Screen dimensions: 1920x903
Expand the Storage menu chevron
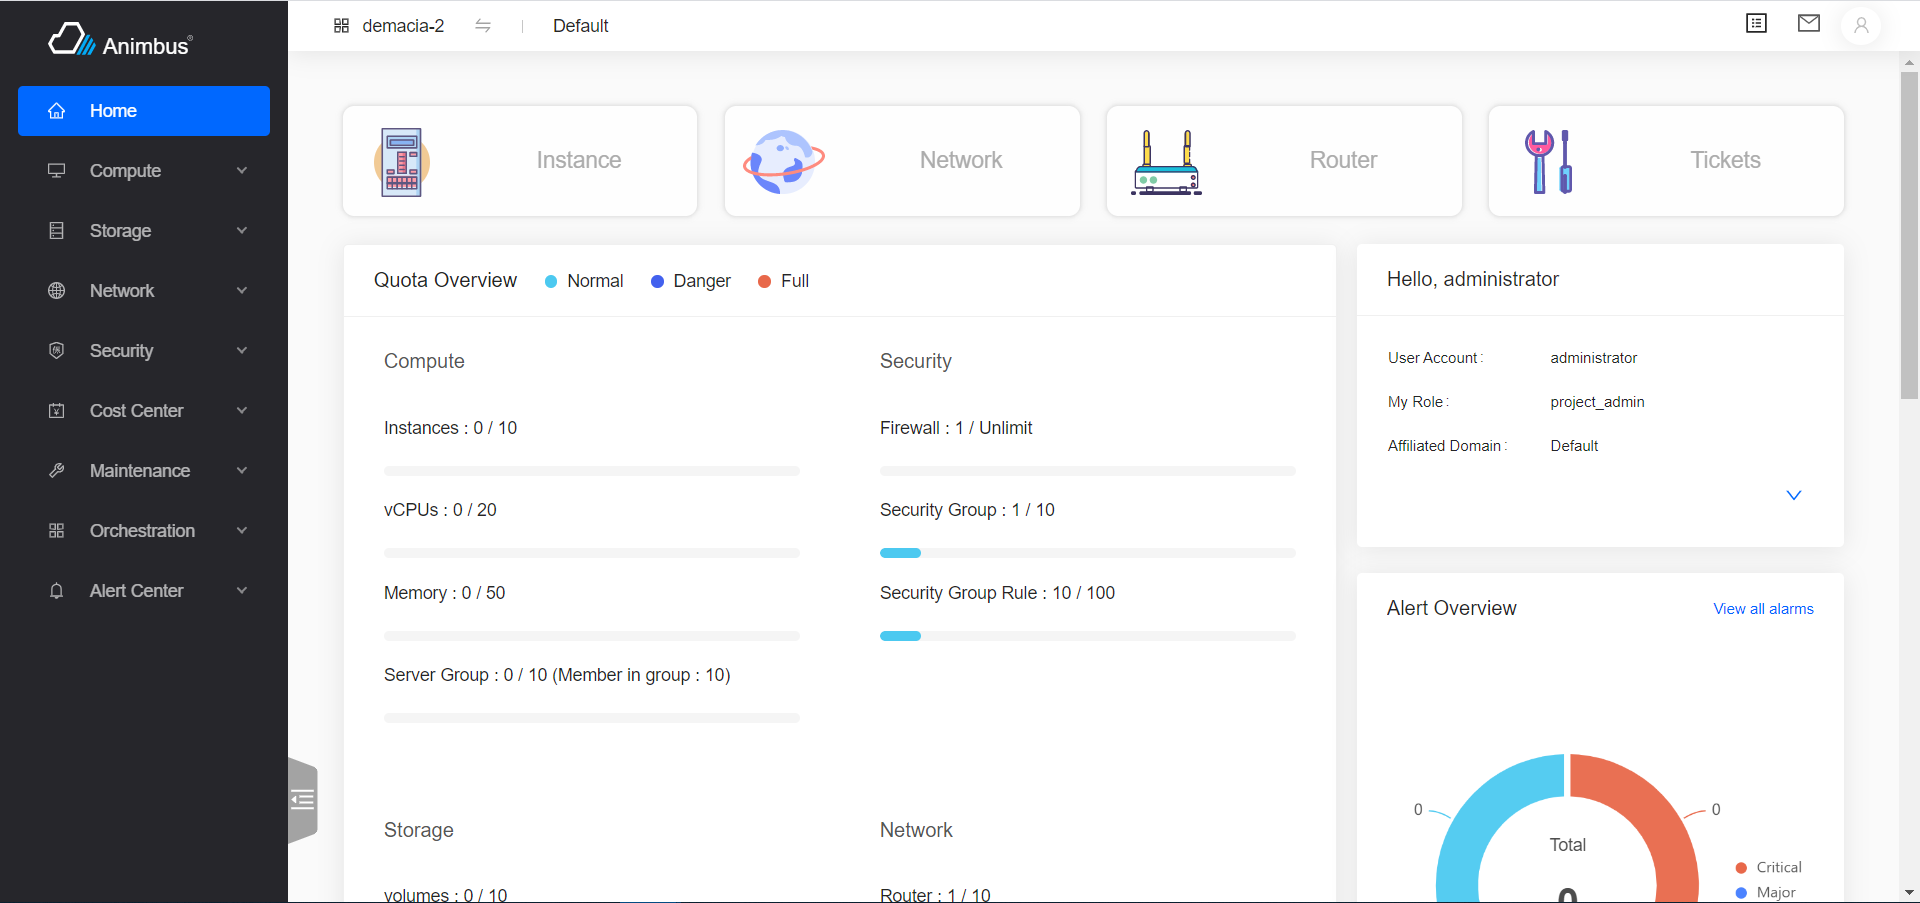(242, 231)
